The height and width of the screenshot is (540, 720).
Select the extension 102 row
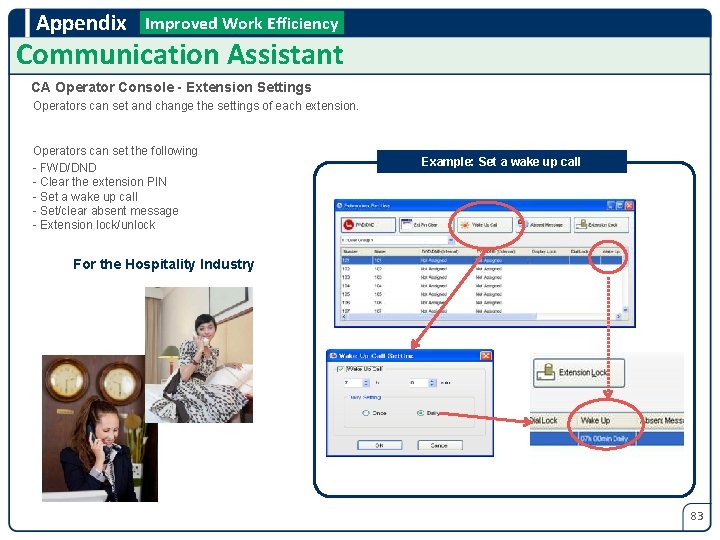(481, 269)
